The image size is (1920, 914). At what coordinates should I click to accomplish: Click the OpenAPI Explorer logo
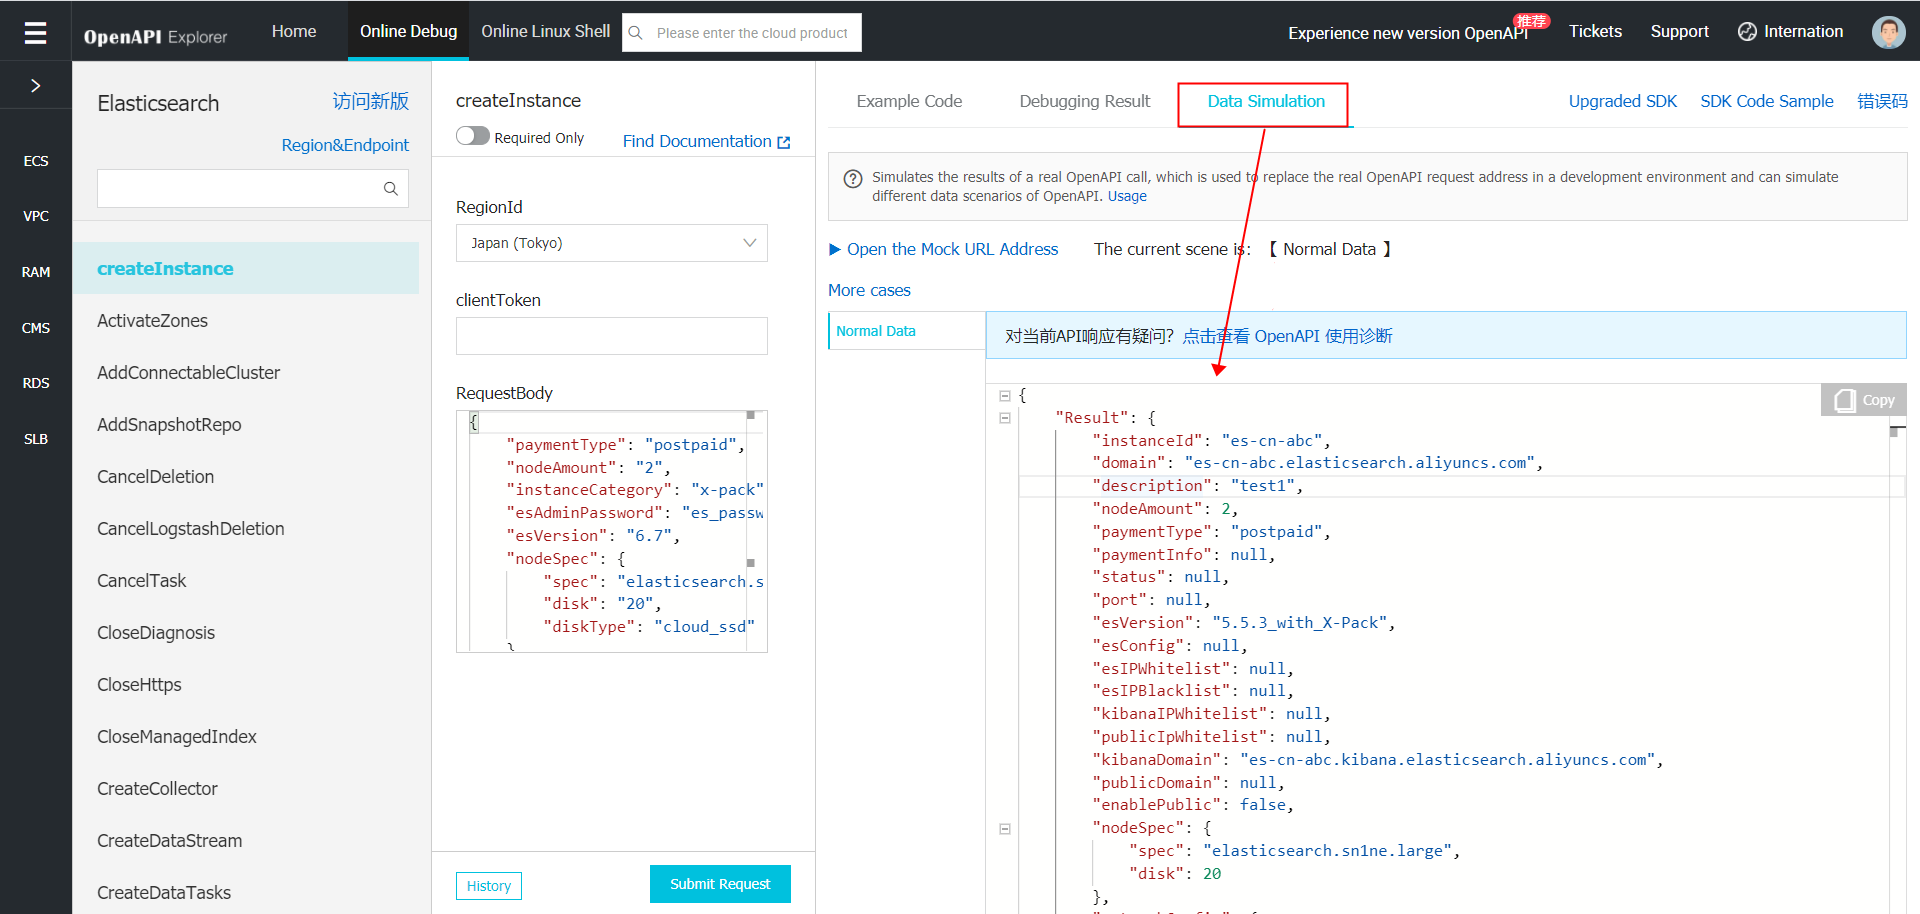tap(155, 37)
